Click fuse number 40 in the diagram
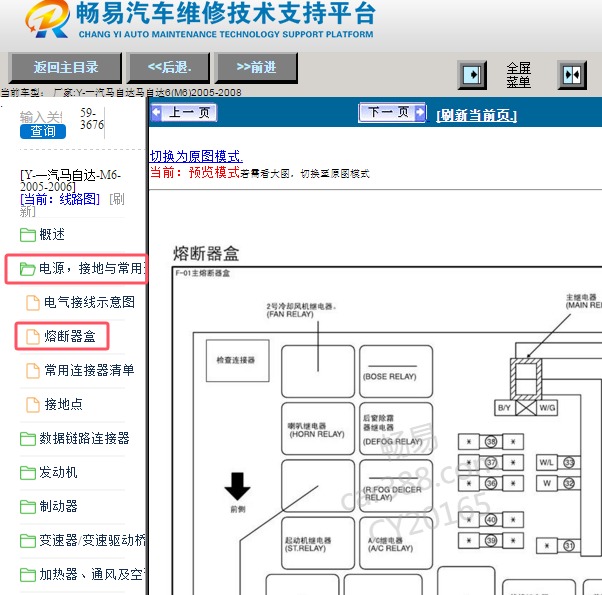This screenshot has height=595, width=602. tap(491, 520)
